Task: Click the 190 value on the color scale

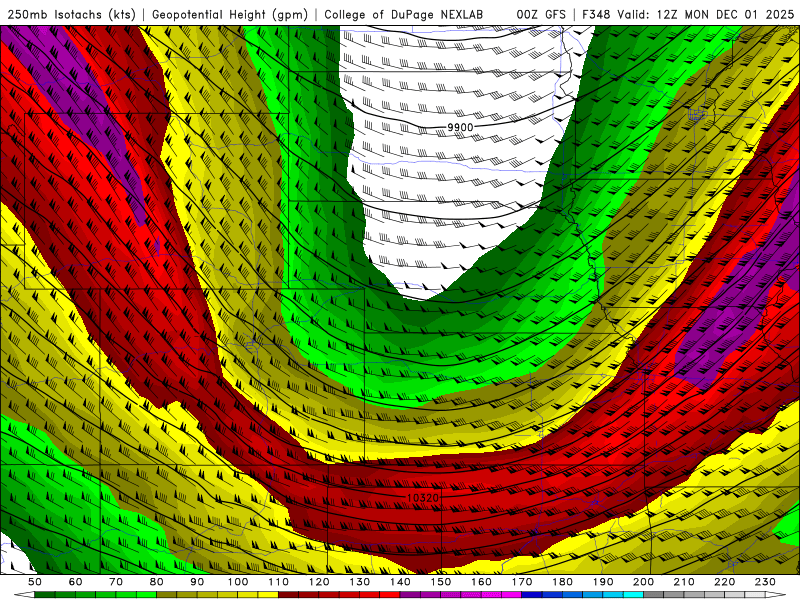Action: click(603, 582)
